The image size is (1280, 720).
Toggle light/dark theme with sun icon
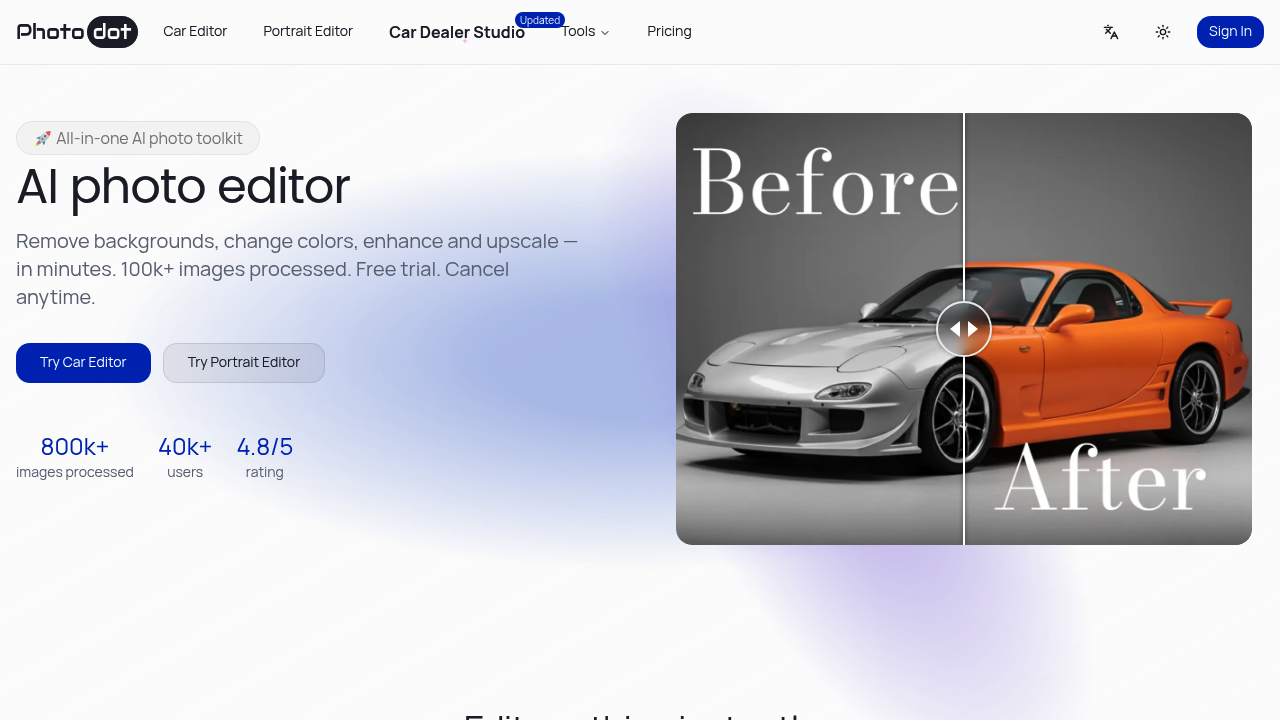click(1163, 32)
